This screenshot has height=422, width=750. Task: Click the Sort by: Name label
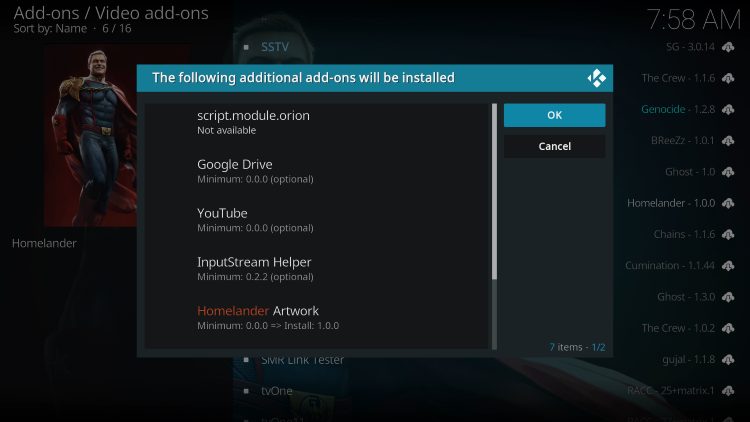click(50, 29)
